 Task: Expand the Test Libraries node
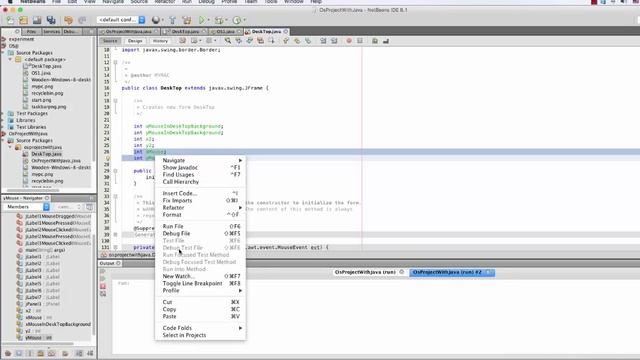(x=3, y=127)
